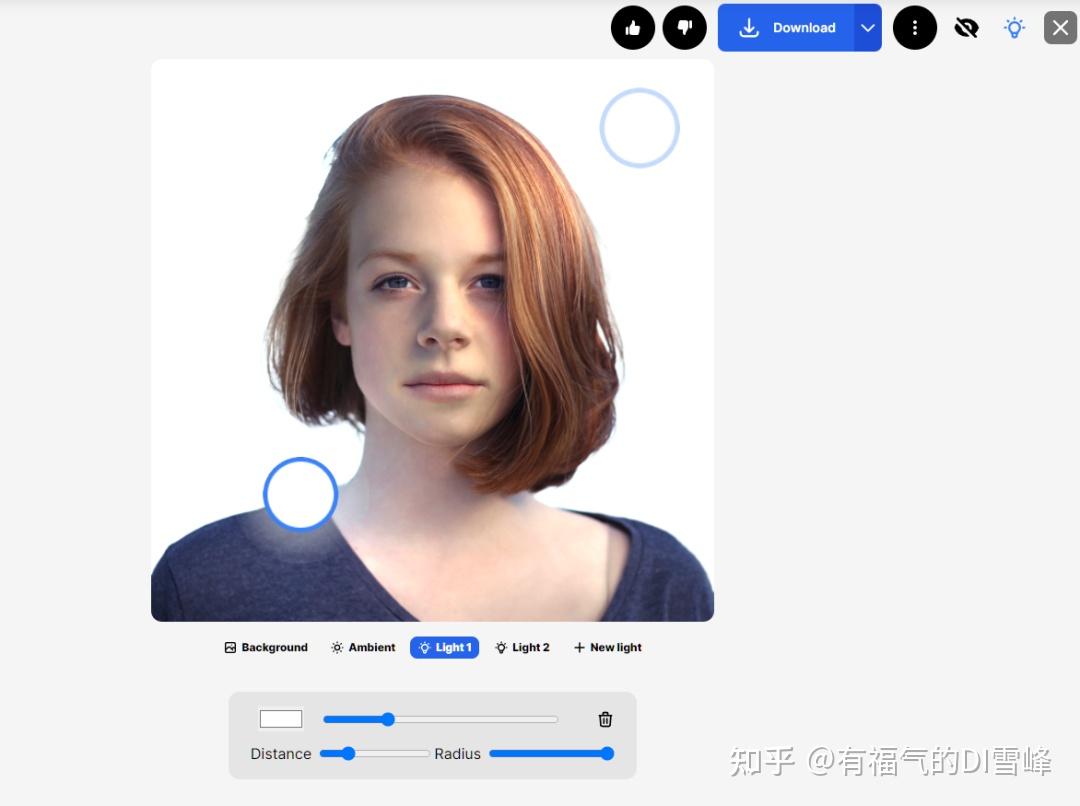Add a light with New light
The image size is (1080, 806).
click(x=607, y=648)
